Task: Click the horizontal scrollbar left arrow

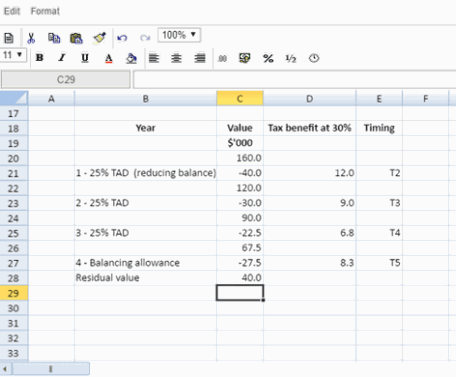Action: tap(5, 369)
